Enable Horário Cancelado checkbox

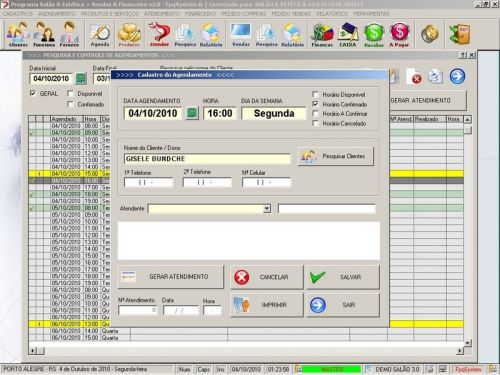point(315,123)
